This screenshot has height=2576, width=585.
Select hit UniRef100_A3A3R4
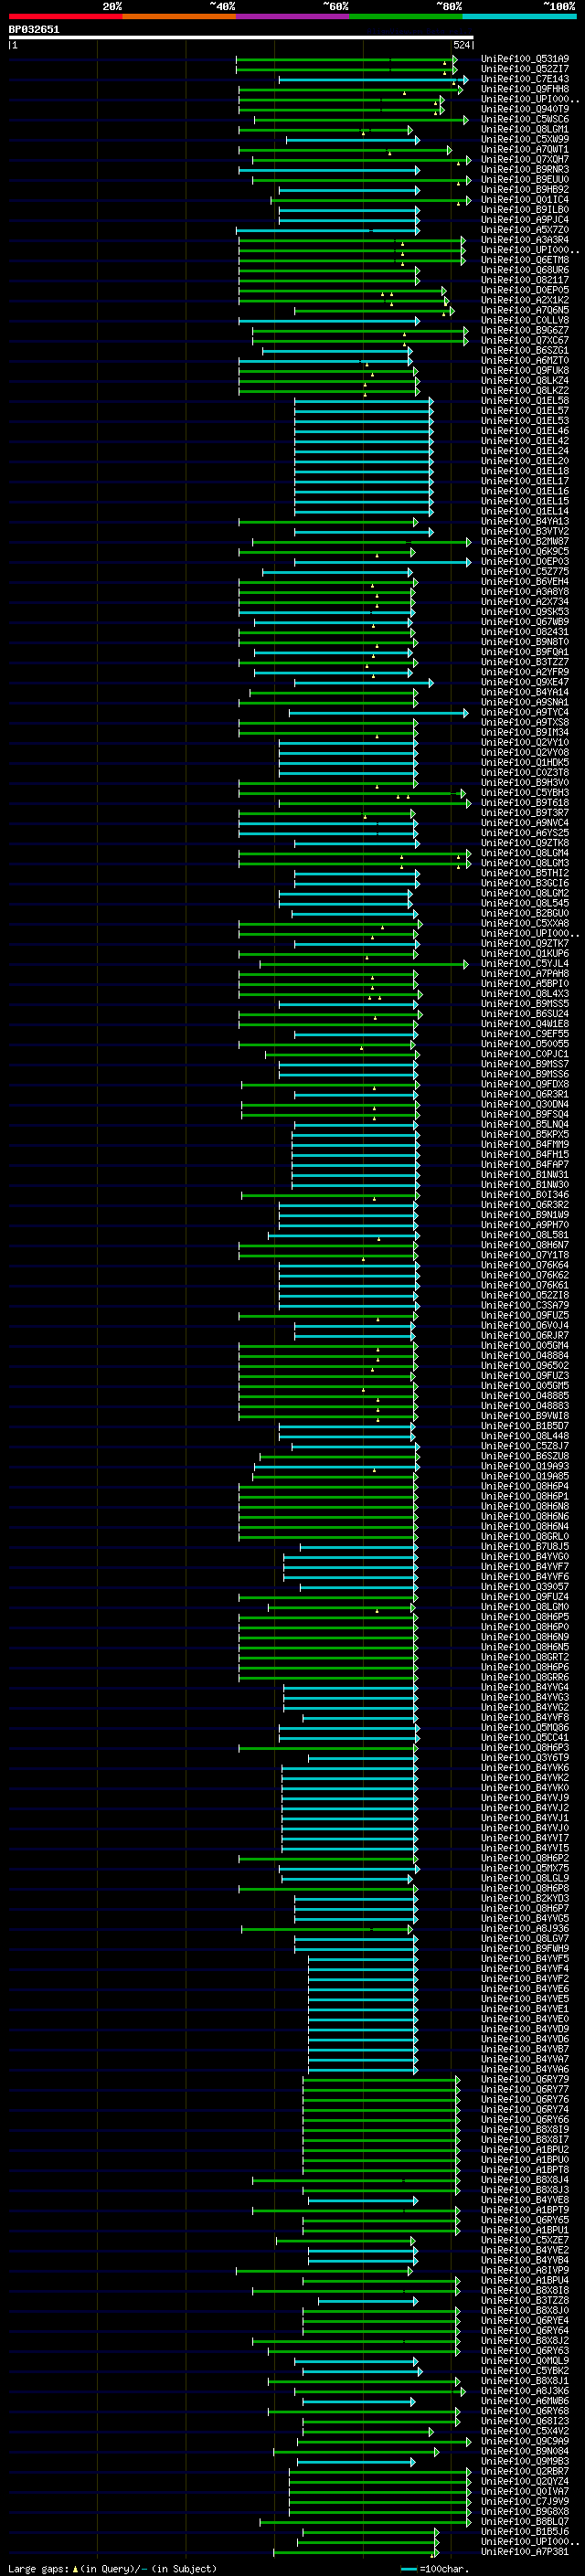(x=525, y=239)
